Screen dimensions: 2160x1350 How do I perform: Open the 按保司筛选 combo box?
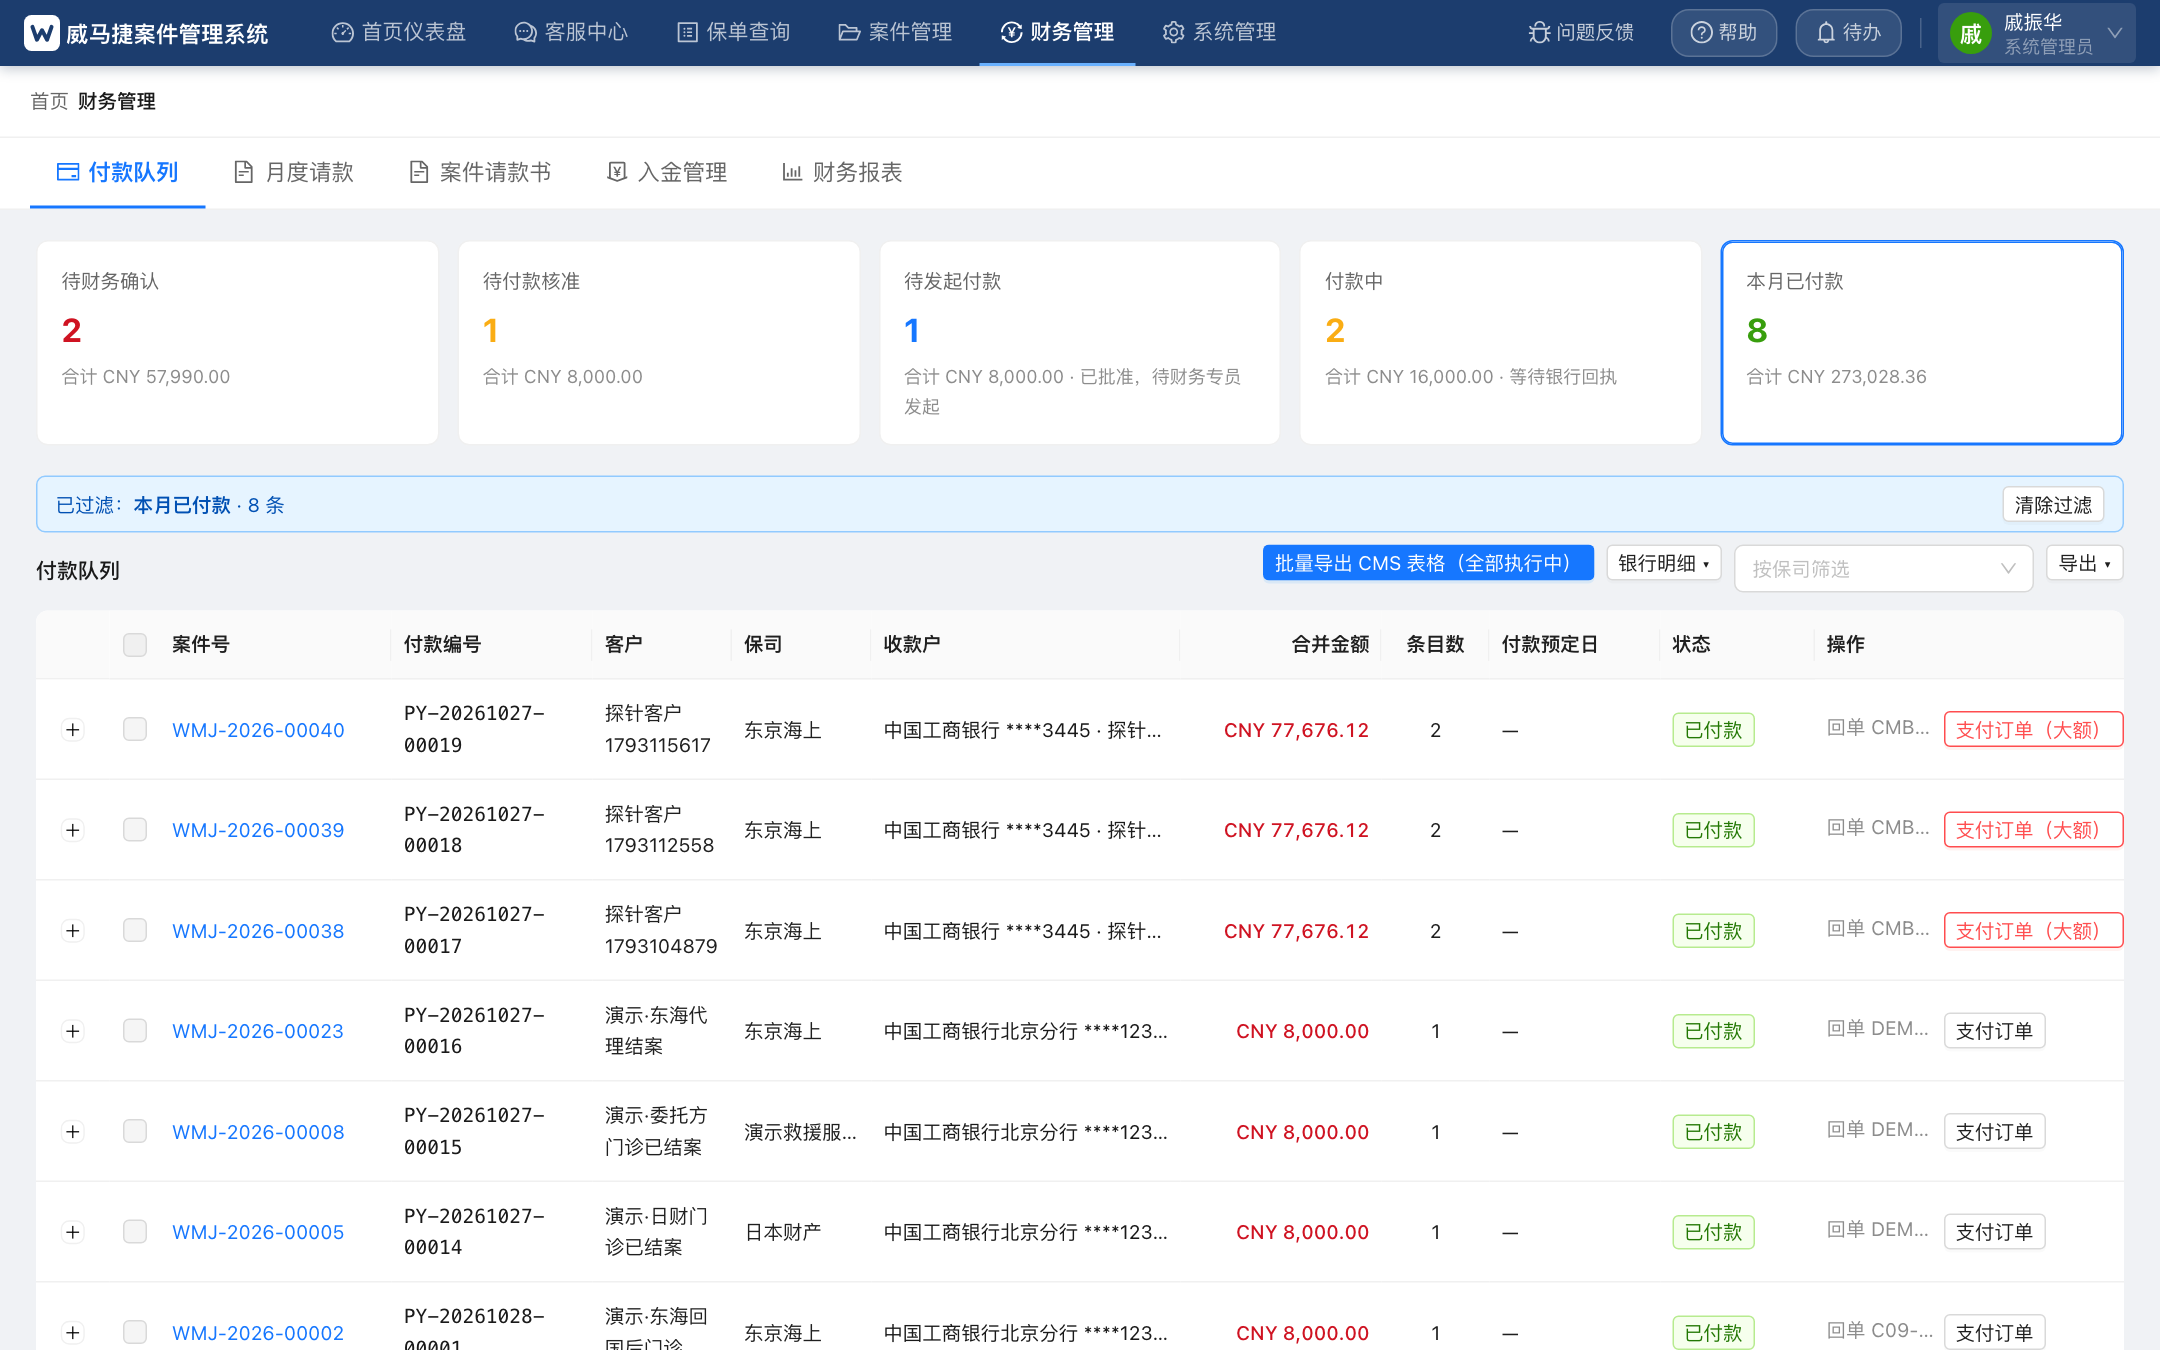1883,568
